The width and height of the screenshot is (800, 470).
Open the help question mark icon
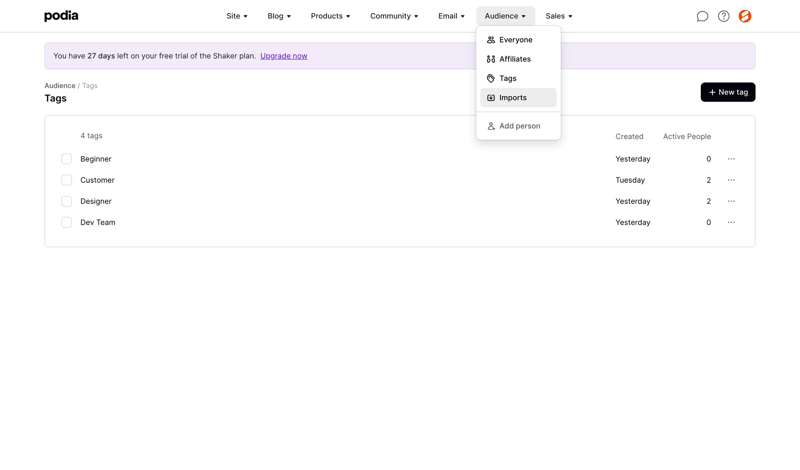click(x=723, y=16)
